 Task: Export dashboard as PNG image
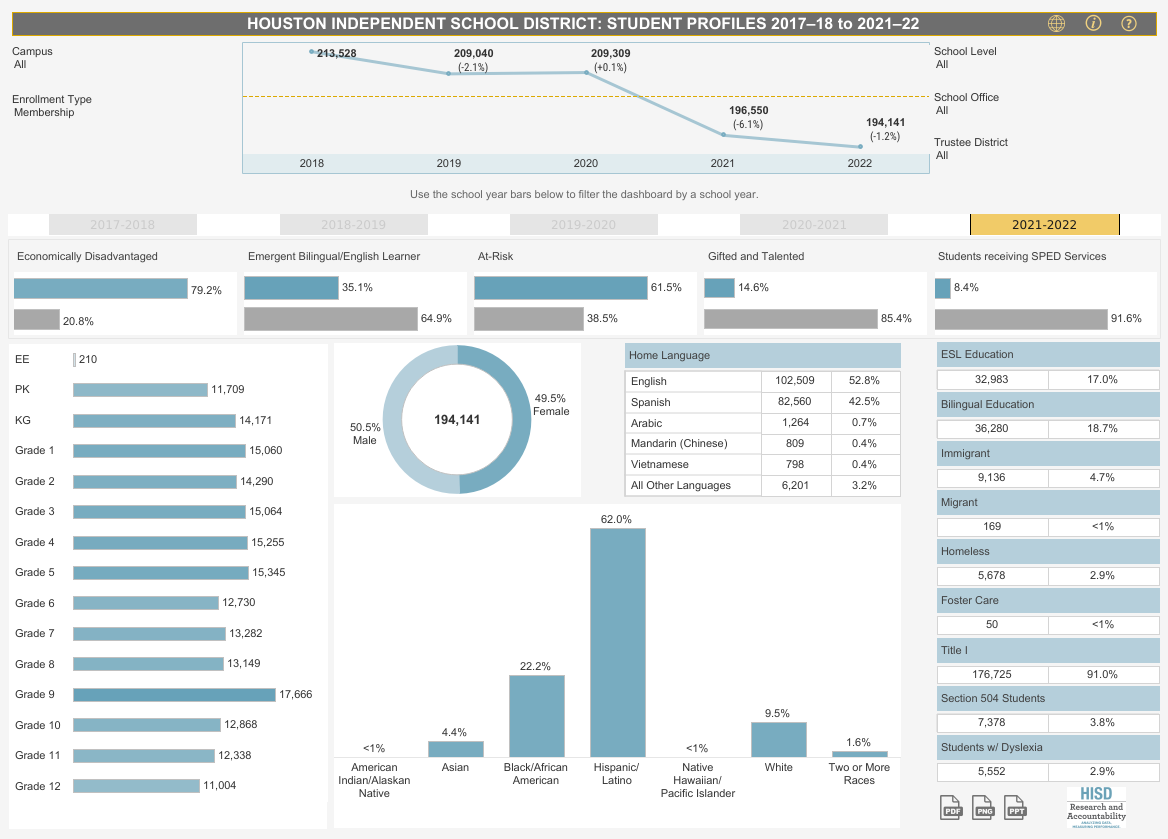coord(983,807)
